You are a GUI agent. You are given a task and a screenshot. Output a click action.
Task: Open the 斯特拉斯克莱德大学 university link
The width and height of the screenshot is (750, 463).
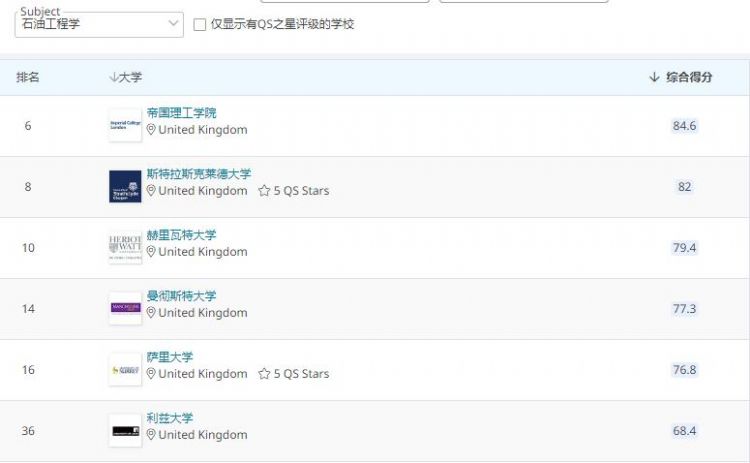click(199, 174)
